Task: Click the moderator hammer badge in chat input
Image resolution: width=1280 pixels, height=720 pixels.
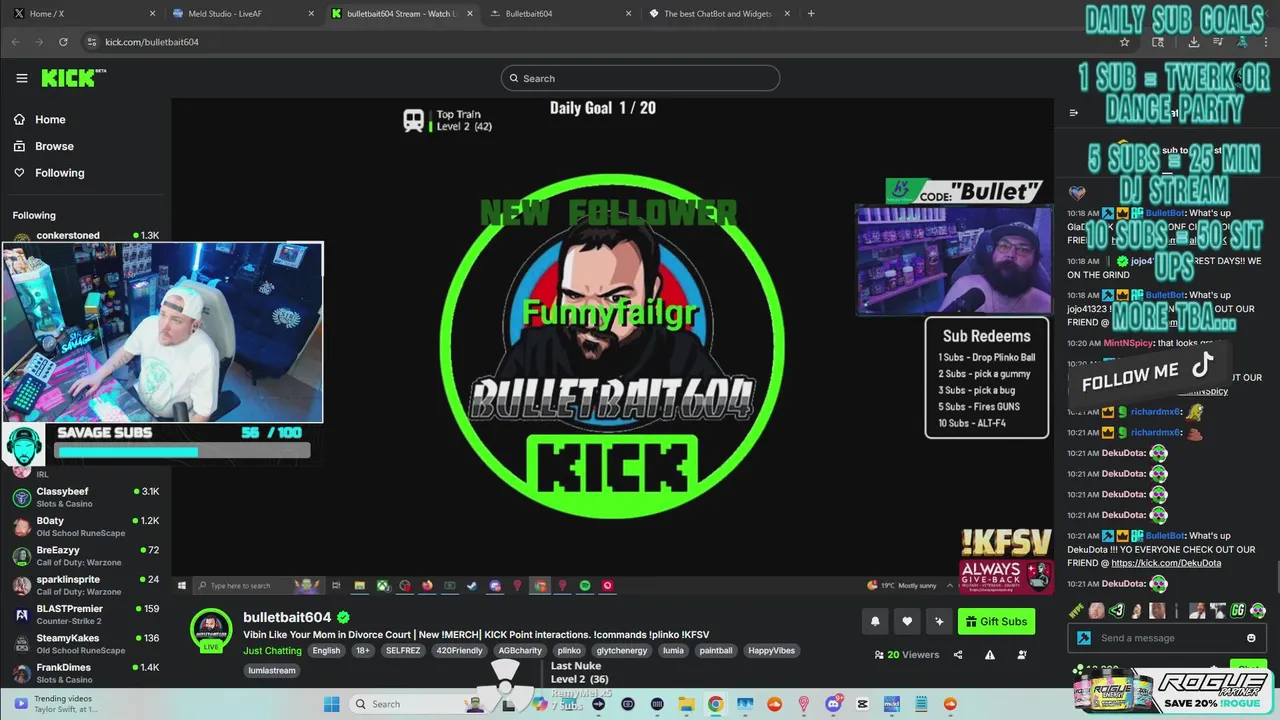Action: click(1084, 638)
